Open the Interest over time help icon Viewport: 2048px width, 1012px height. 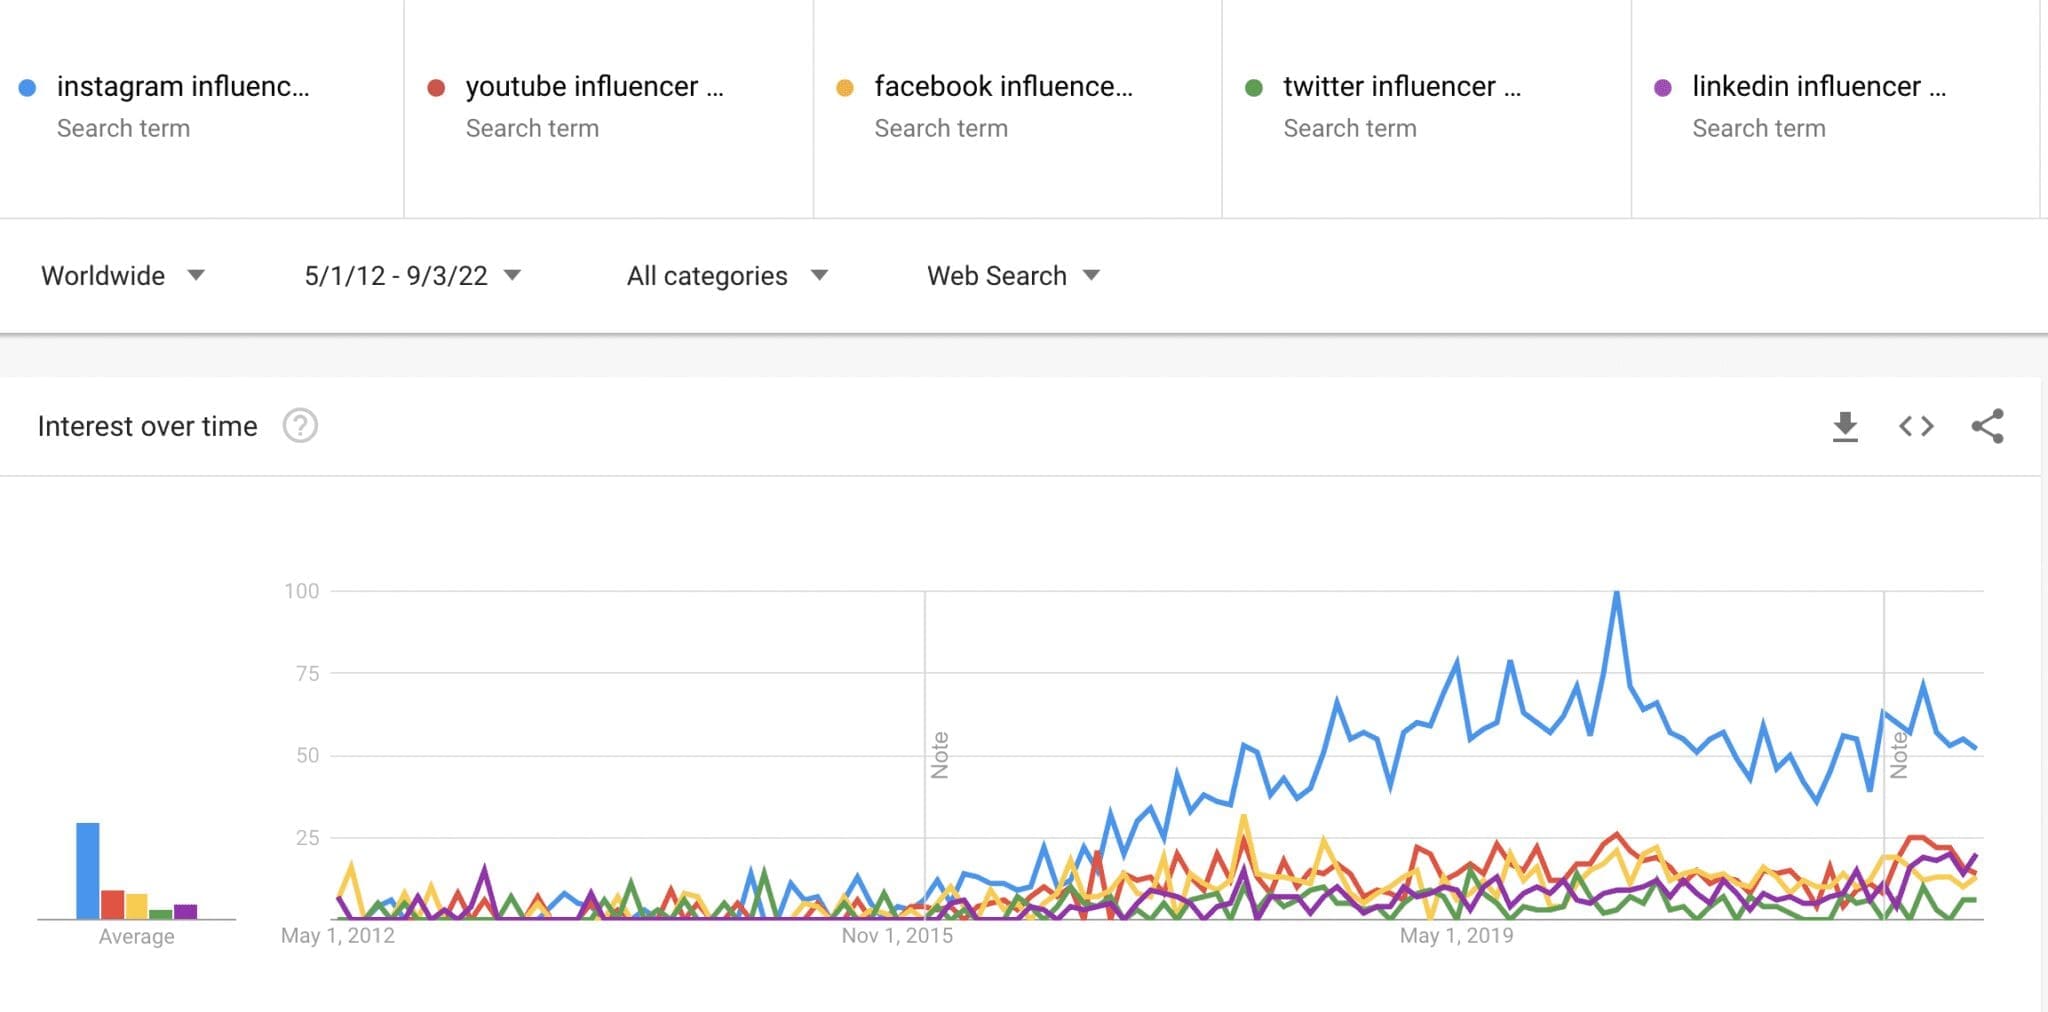tap(299, 425)
